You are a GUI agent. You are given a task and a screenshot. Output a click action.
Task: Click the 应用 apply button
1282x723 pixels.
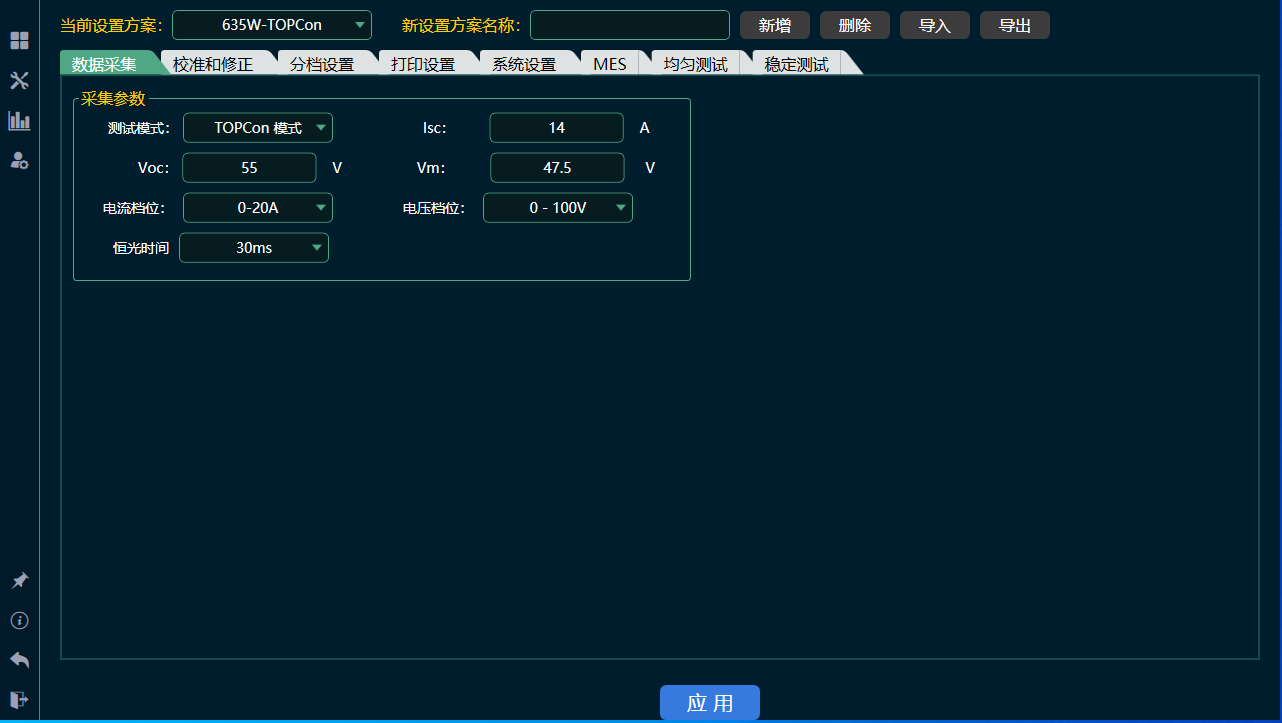click(x=710, y=702)
